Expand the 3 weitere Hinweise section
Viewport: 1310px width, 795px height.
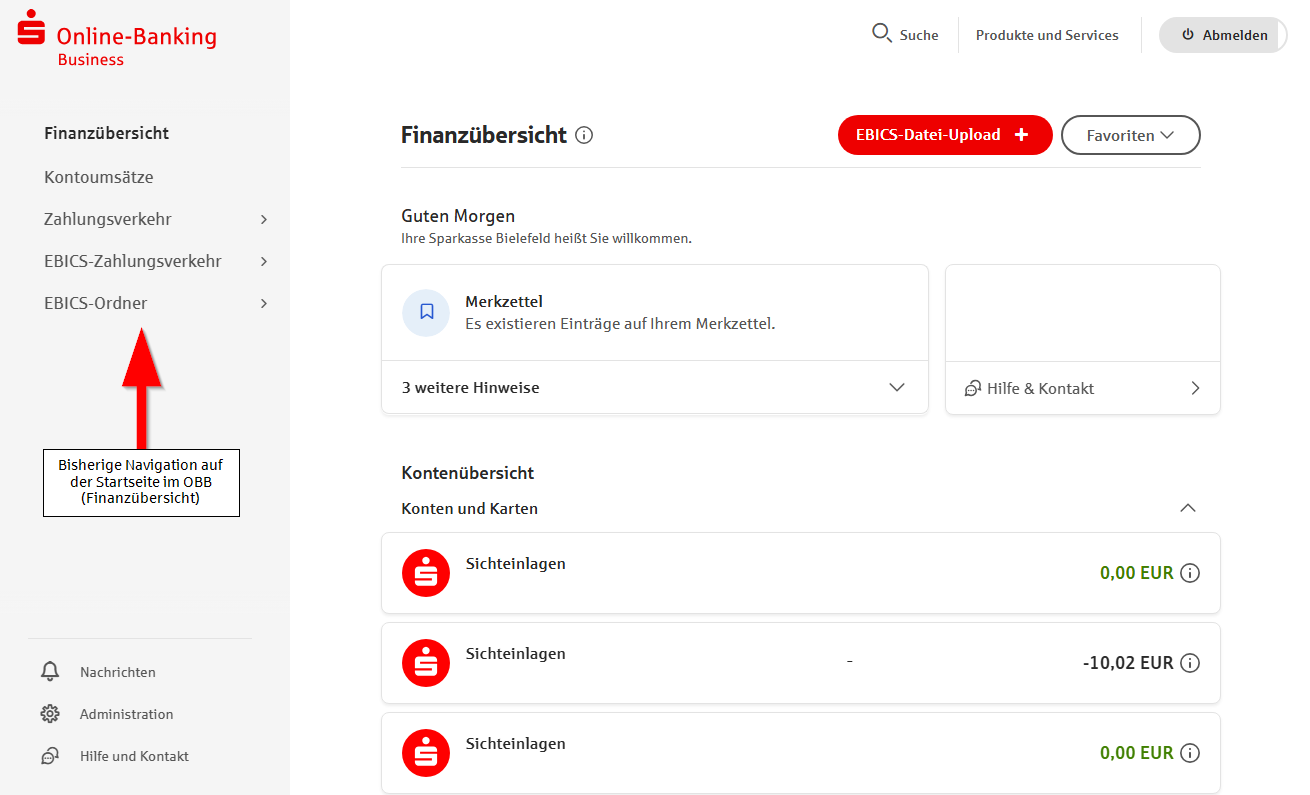896,388
